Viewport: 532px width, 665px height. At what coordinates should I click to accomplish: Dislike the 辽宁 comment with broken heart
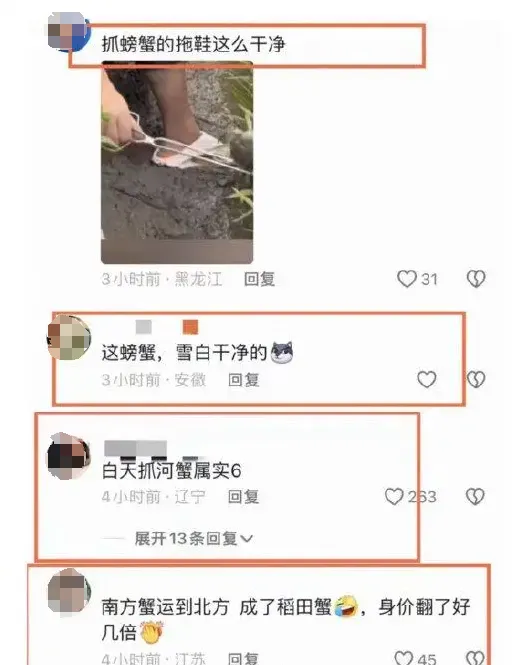(475, 496)
